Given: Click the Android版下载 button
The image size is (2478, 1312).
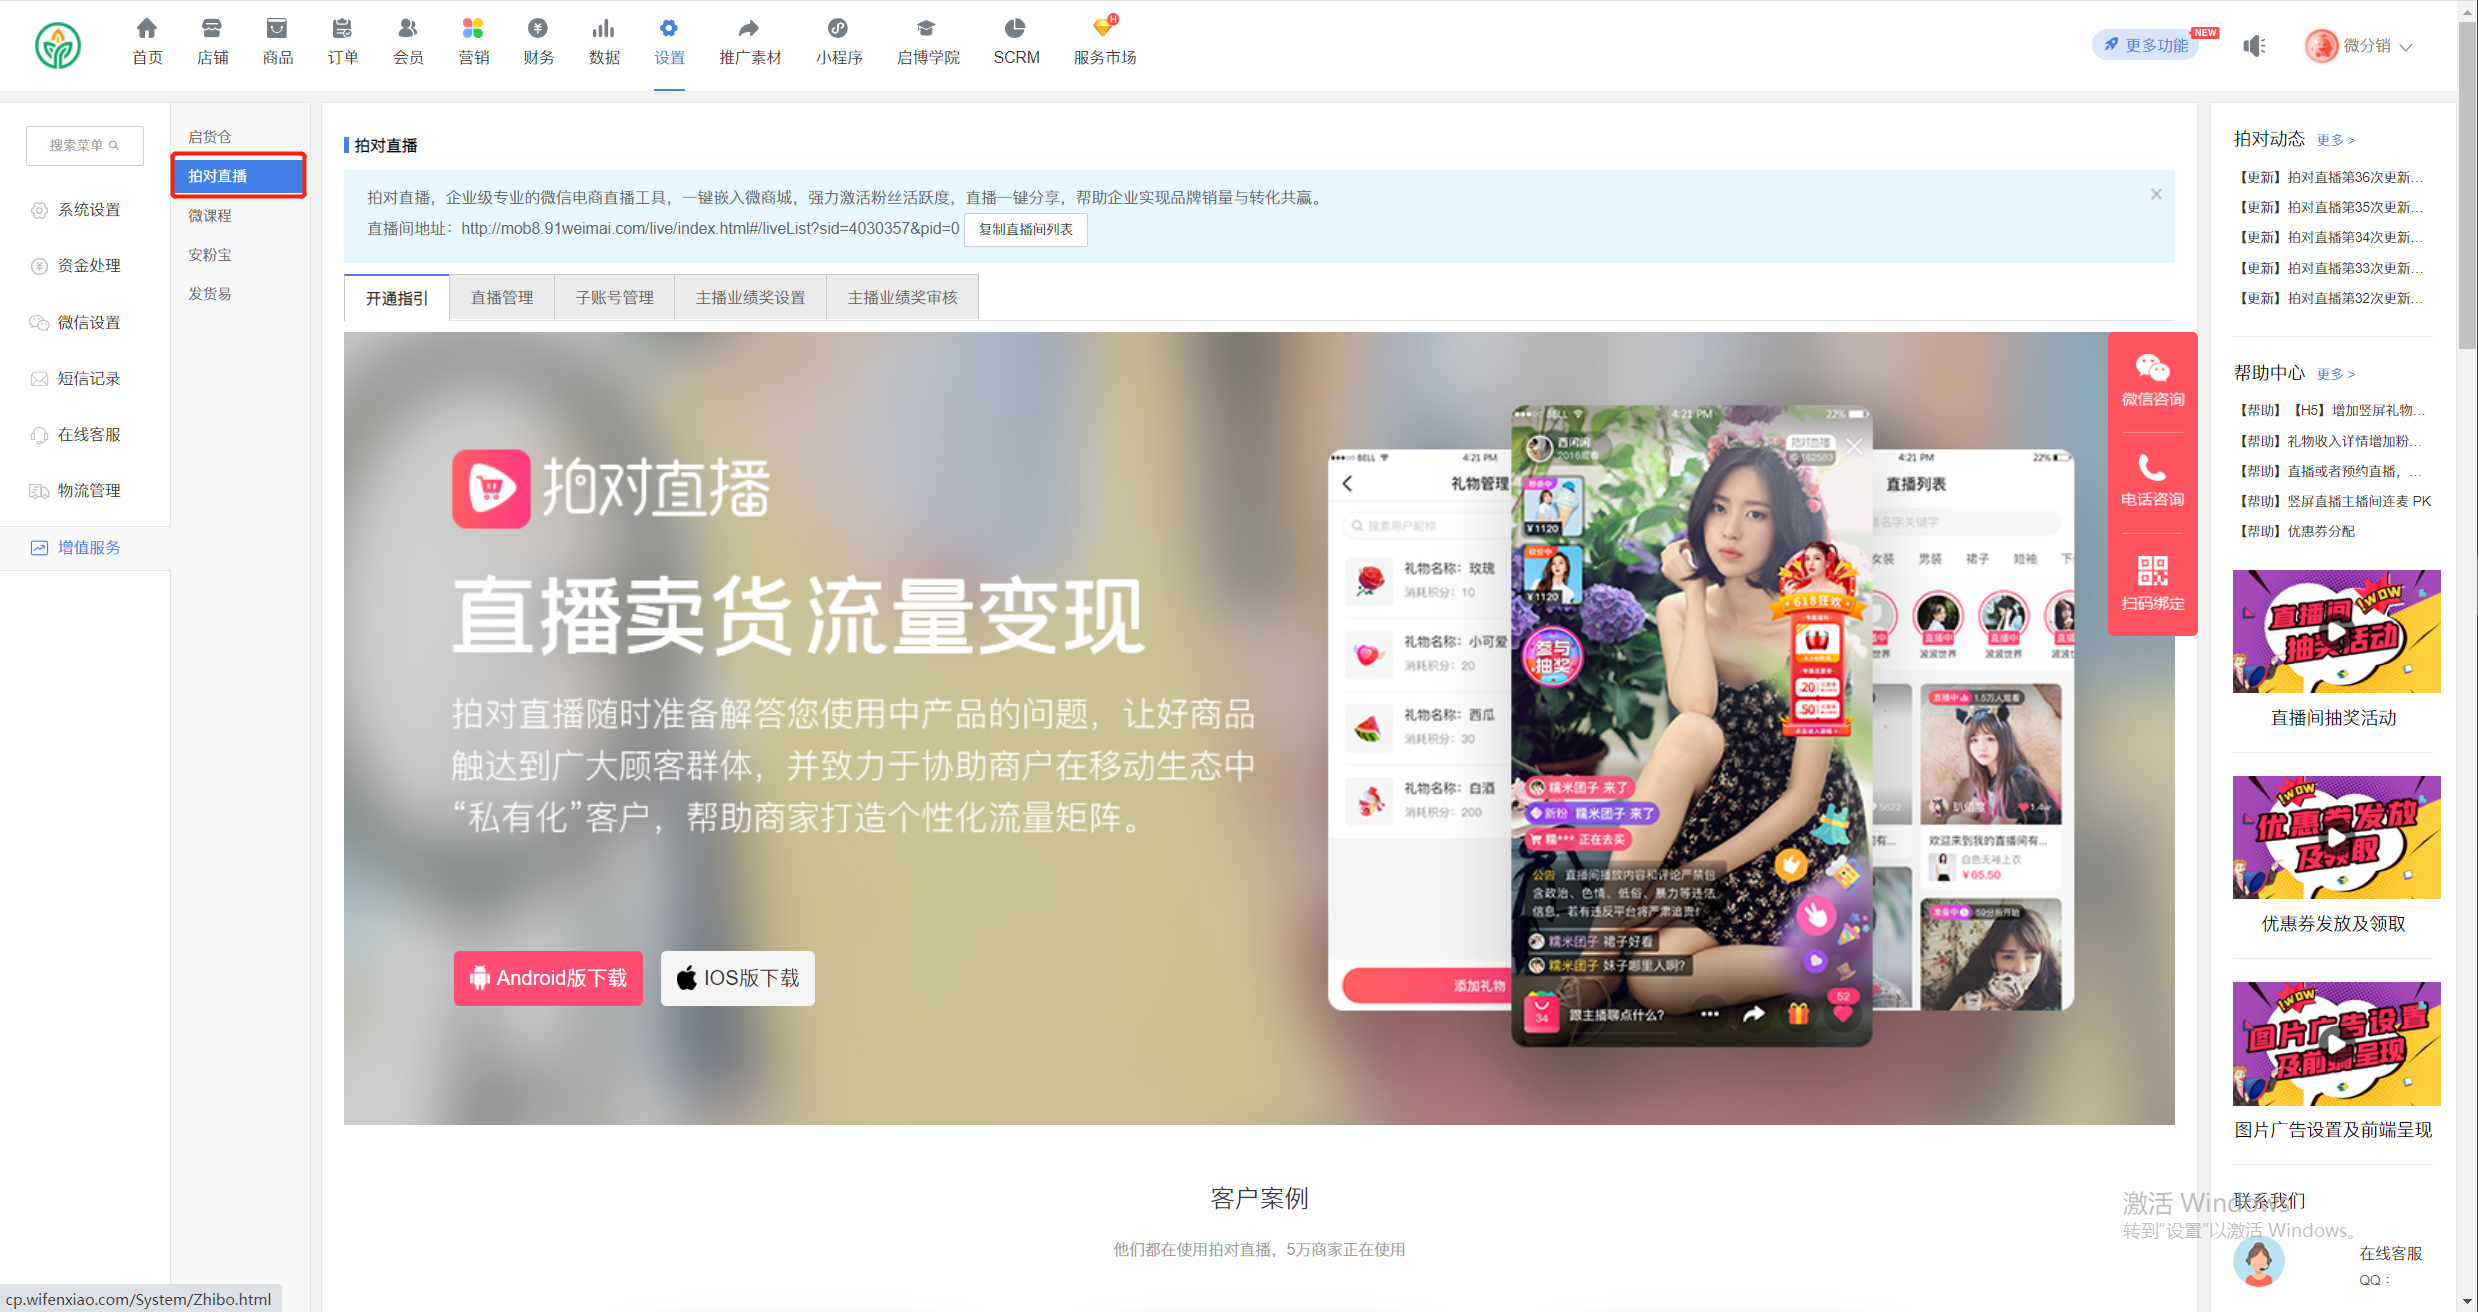Looking at the screenshot, I should [548, 978].
